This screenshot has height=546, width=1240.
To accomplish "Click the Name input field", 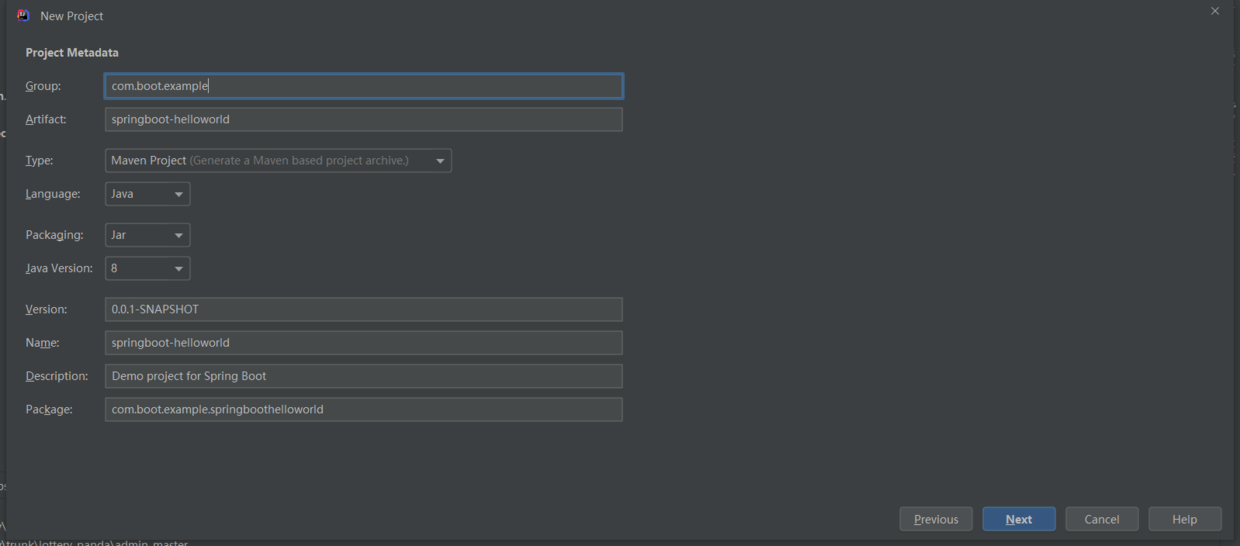I will 364,342.
